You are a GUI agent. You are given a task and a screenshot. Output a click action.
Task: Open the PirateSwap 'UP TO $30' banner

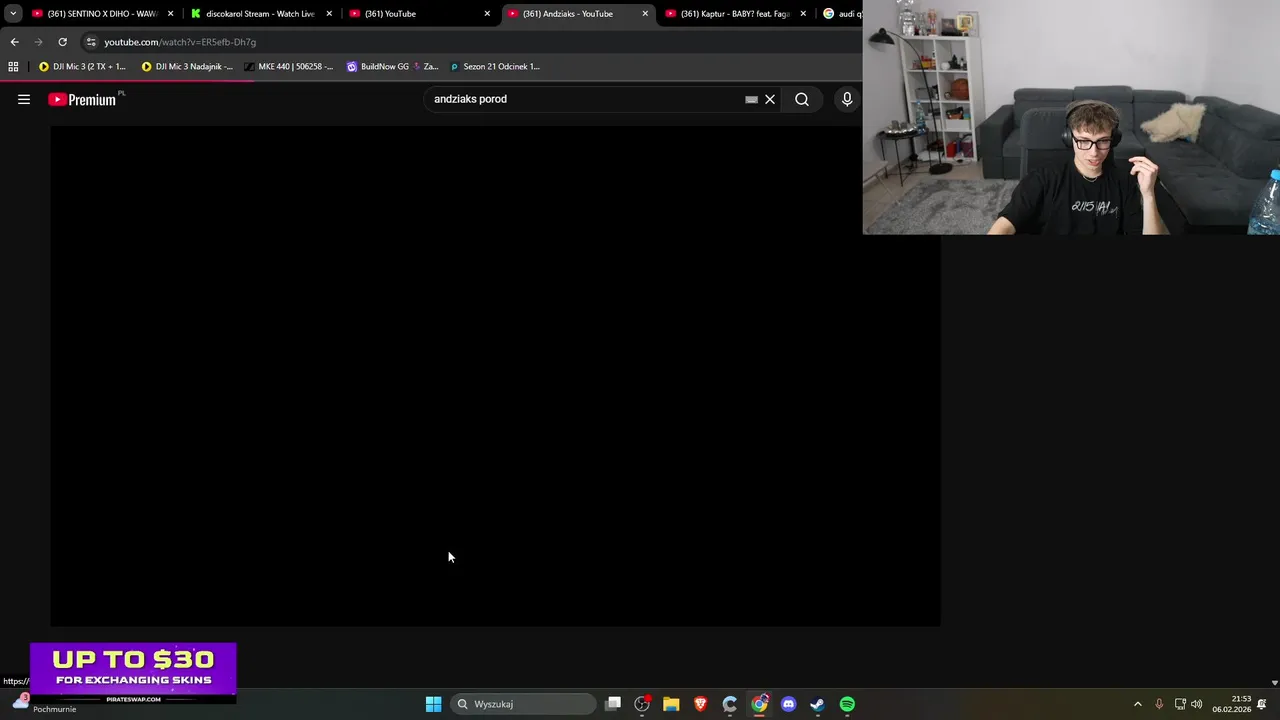[x=133, y=671]
